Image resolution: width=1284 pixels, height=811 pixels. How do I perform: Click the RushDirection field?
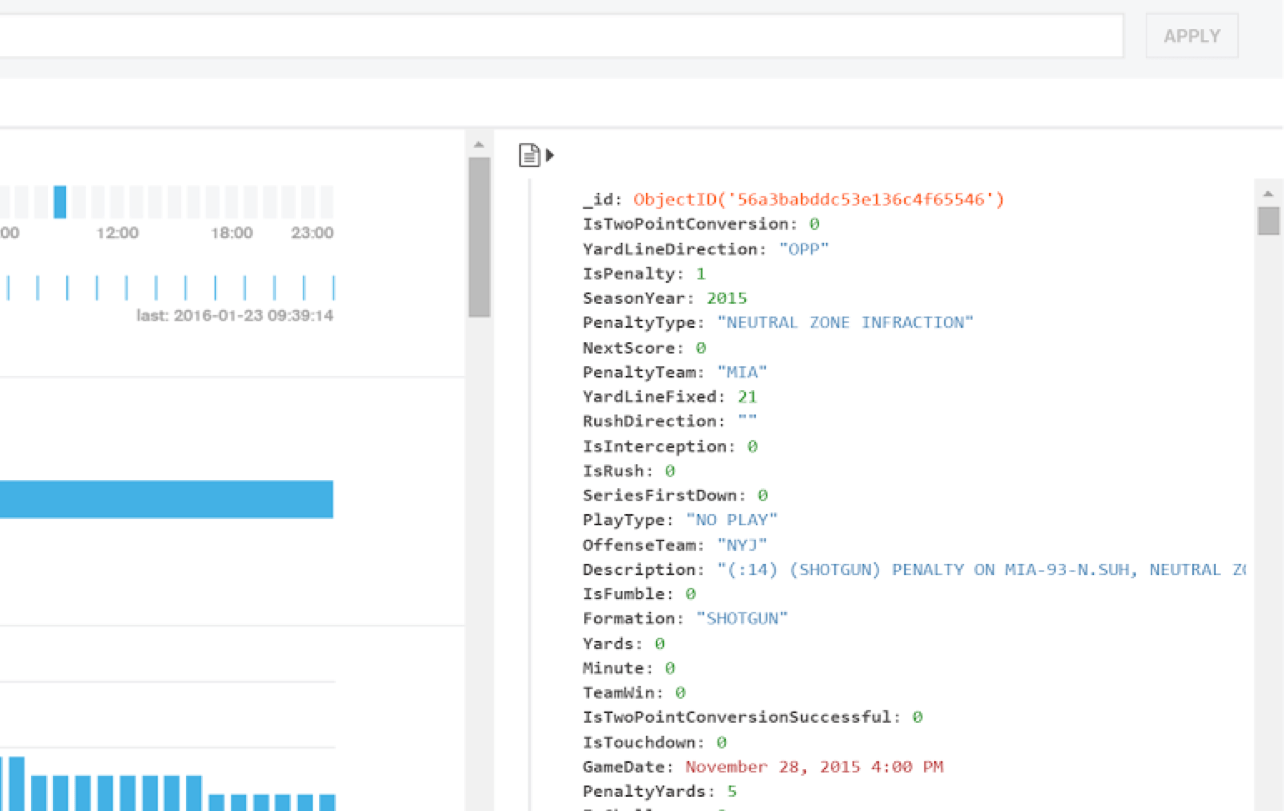coord(670,421)
